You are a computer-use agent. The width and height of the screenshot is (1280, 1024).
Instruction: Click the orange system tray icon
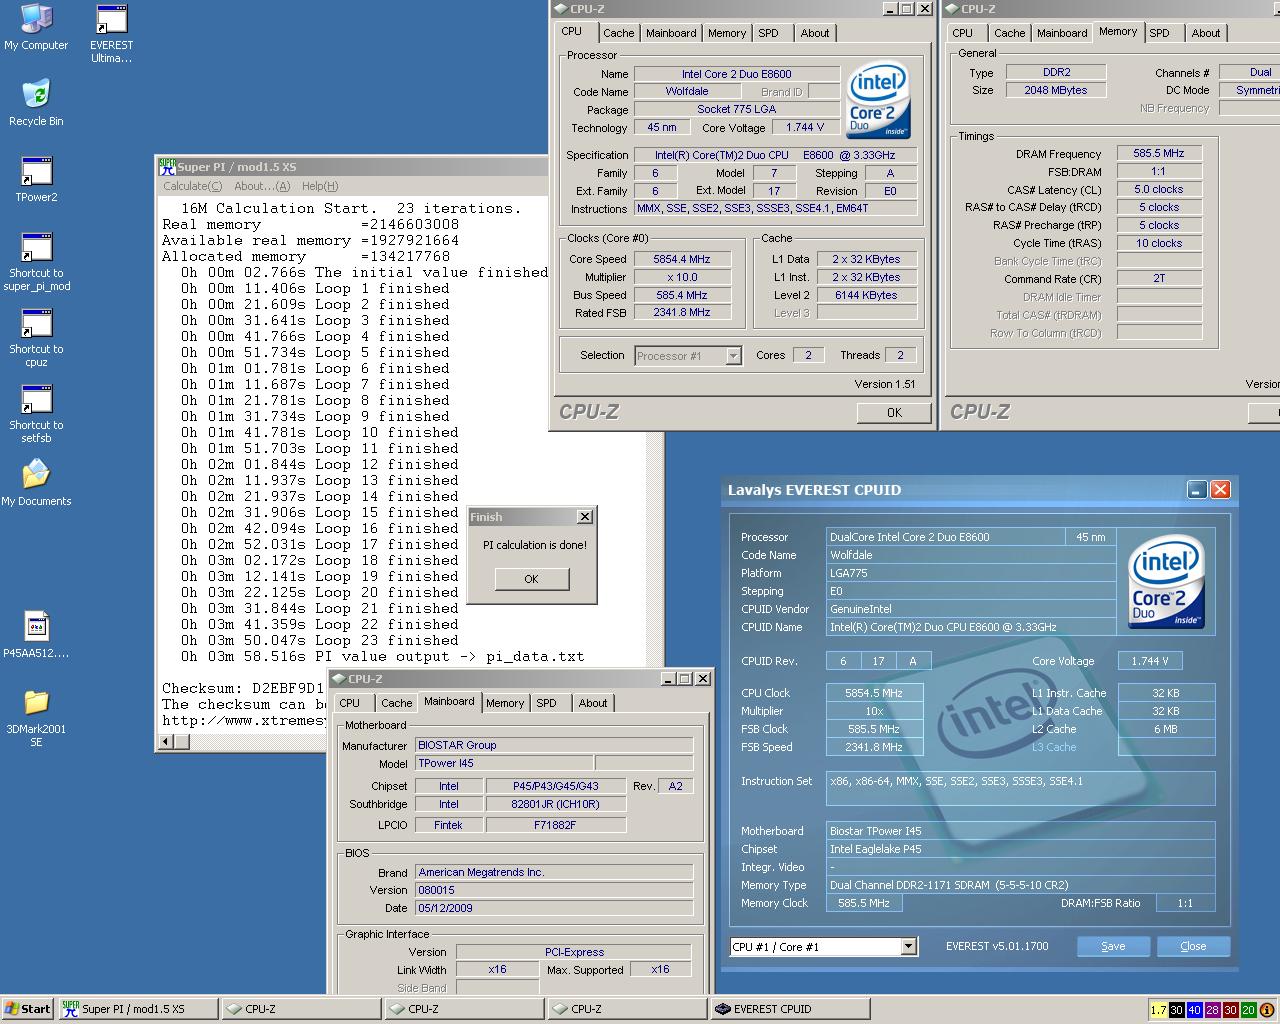pos(1267,1010)
